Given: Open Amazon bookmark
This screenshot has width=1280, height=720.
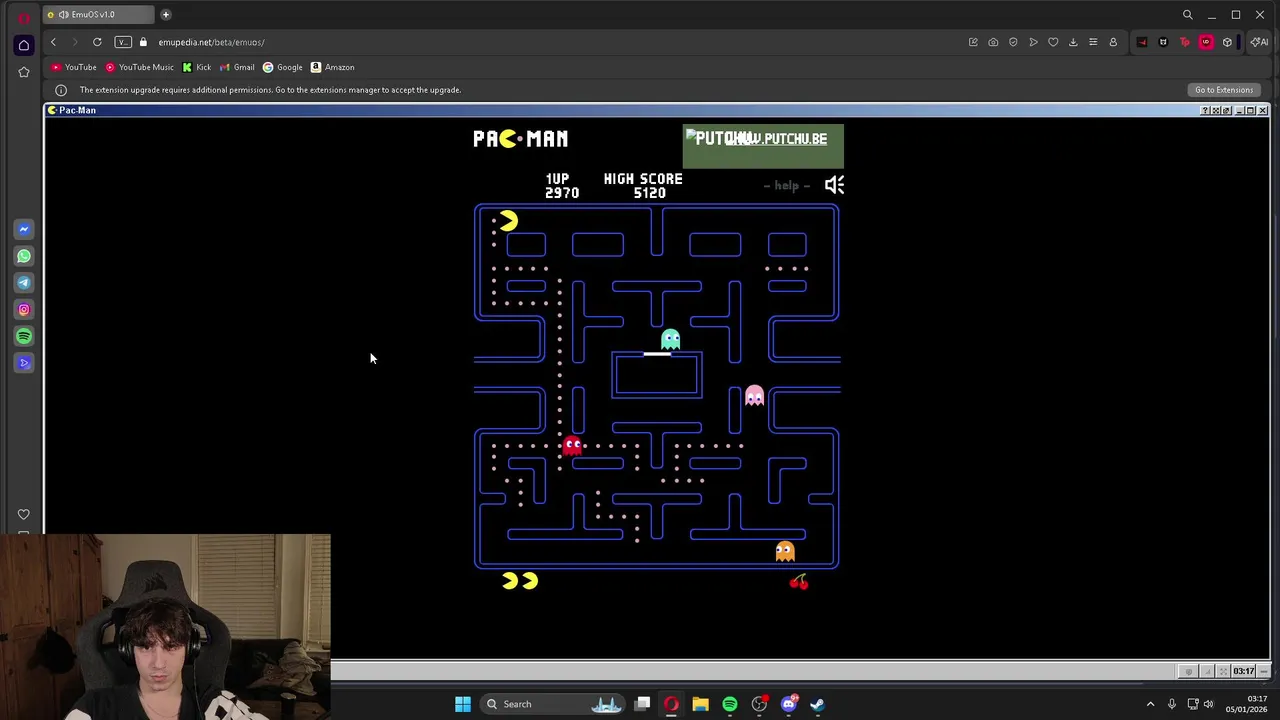Looking at the screenshot, I should click(x=333, y=67).
